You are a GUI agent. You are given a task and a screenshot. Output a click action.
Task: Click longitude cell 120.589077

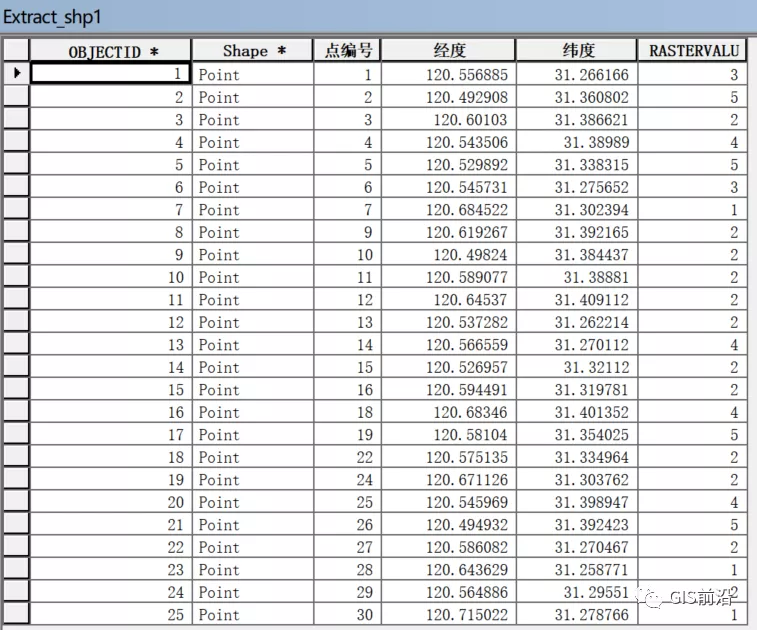pyautogui.click(x=449, y=277)
